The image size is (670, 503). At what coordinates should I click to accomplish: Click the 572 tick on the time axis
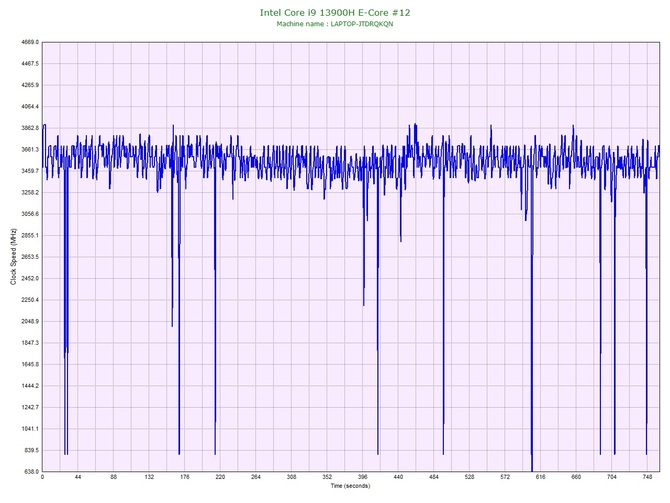click(505, 477)
